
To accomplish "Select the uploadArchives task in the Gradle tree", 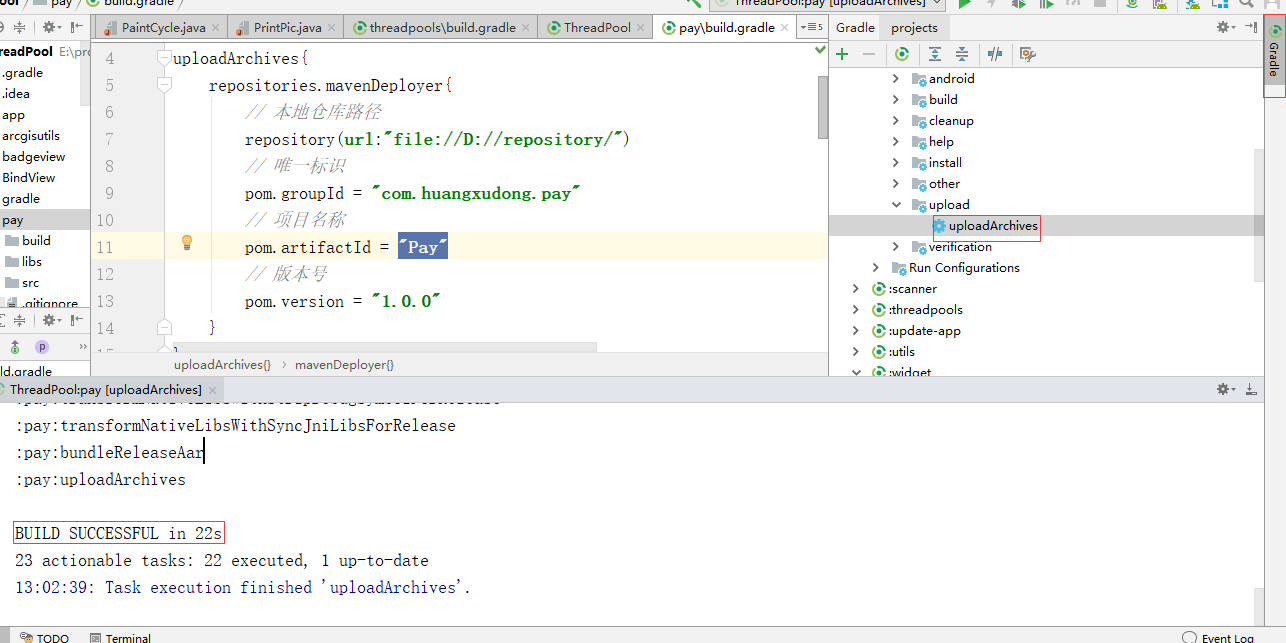I will (993, 226).
